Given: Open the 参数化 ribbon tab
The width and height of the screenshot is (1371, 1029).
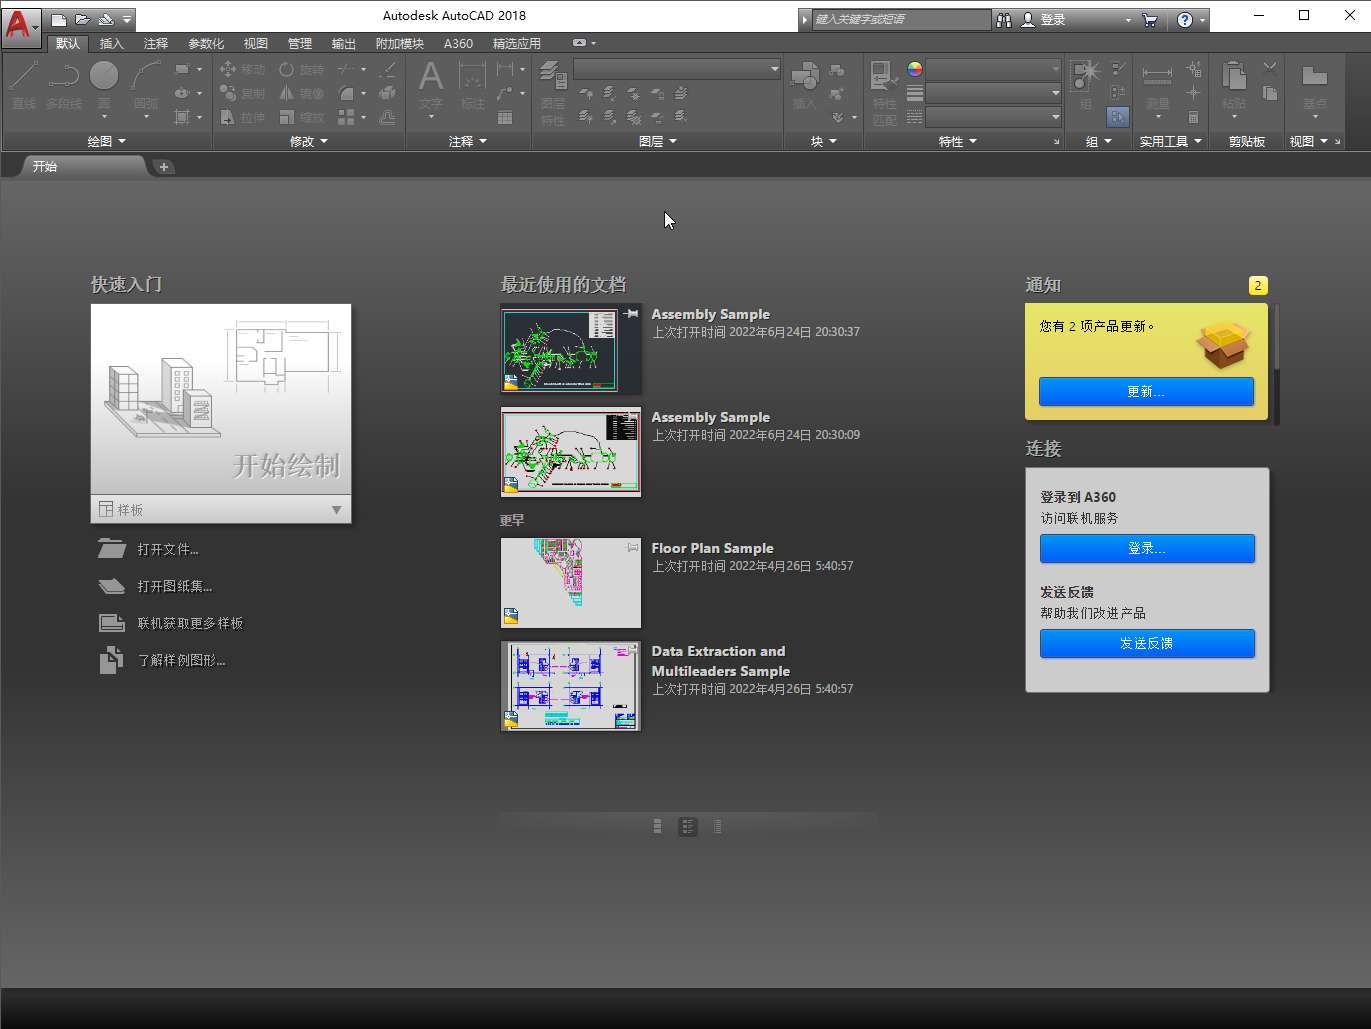Looking at the screenshot, I should pyautogui.click(x=206, y=43).
